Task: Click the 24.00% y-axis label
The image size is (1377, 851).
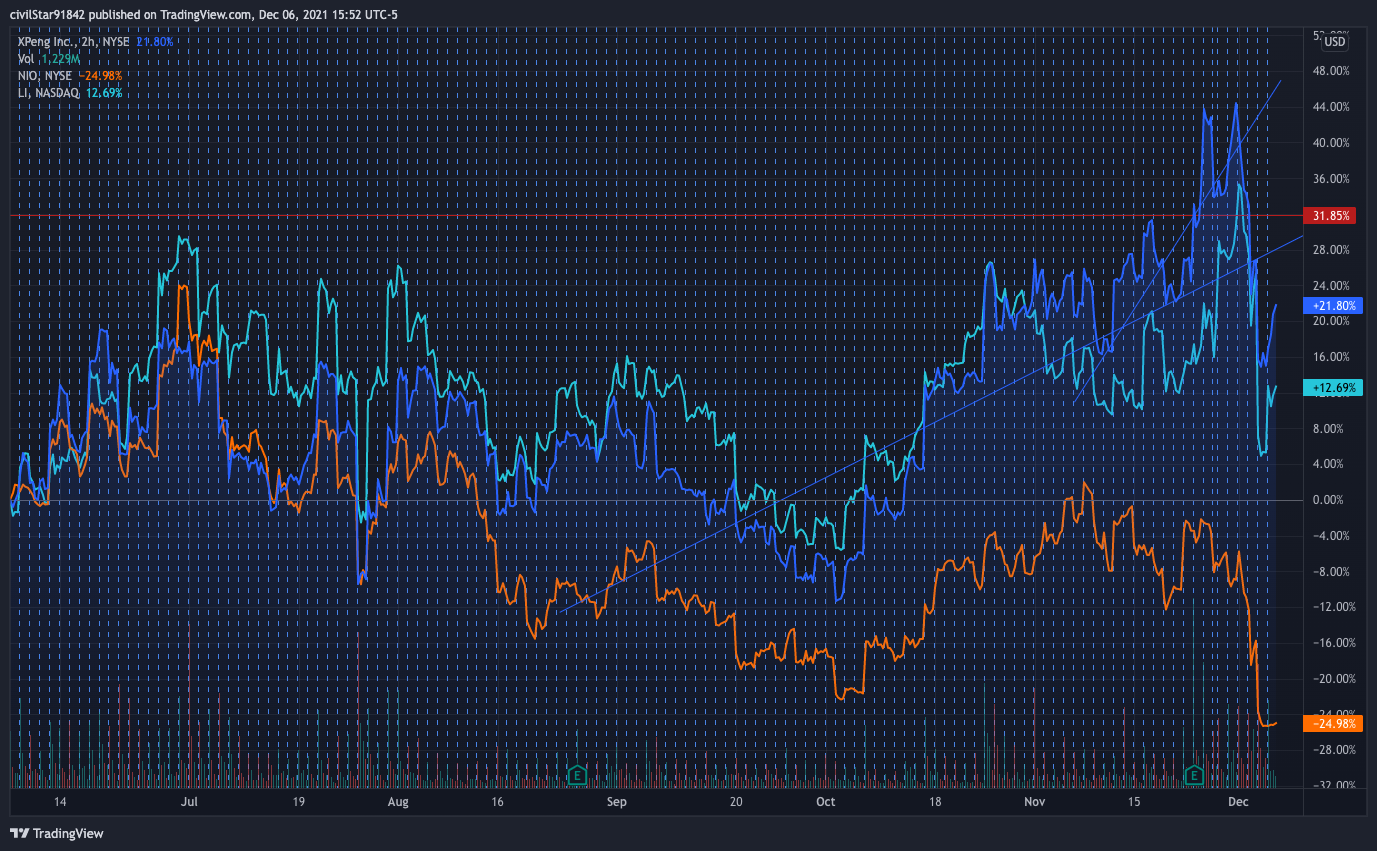Action: pyautogui.click(x=1332, y=286)
